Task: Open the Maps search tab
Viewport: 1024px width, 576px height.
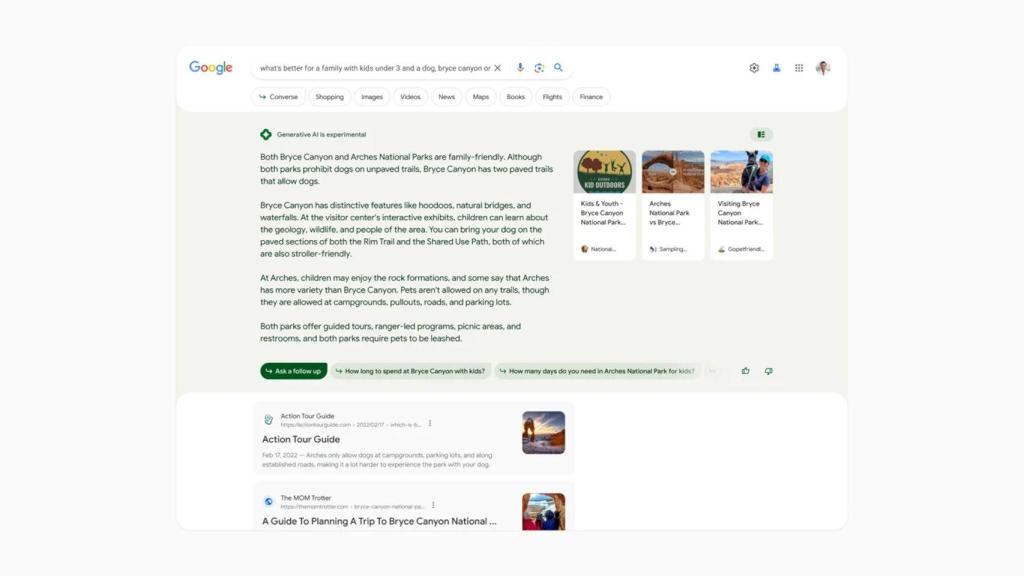Action: 480,97
